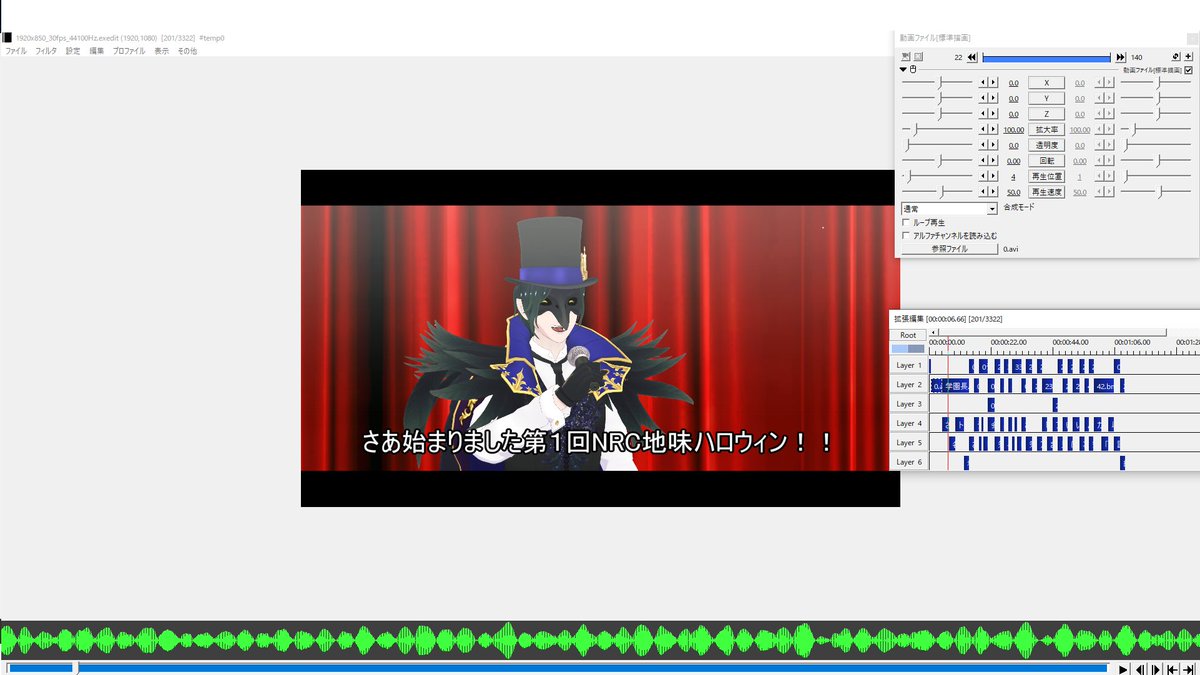Viewport: 1200px width, 675px height.
Task: Enable the ループ再生 checkbox
Action: click(906, 222)
